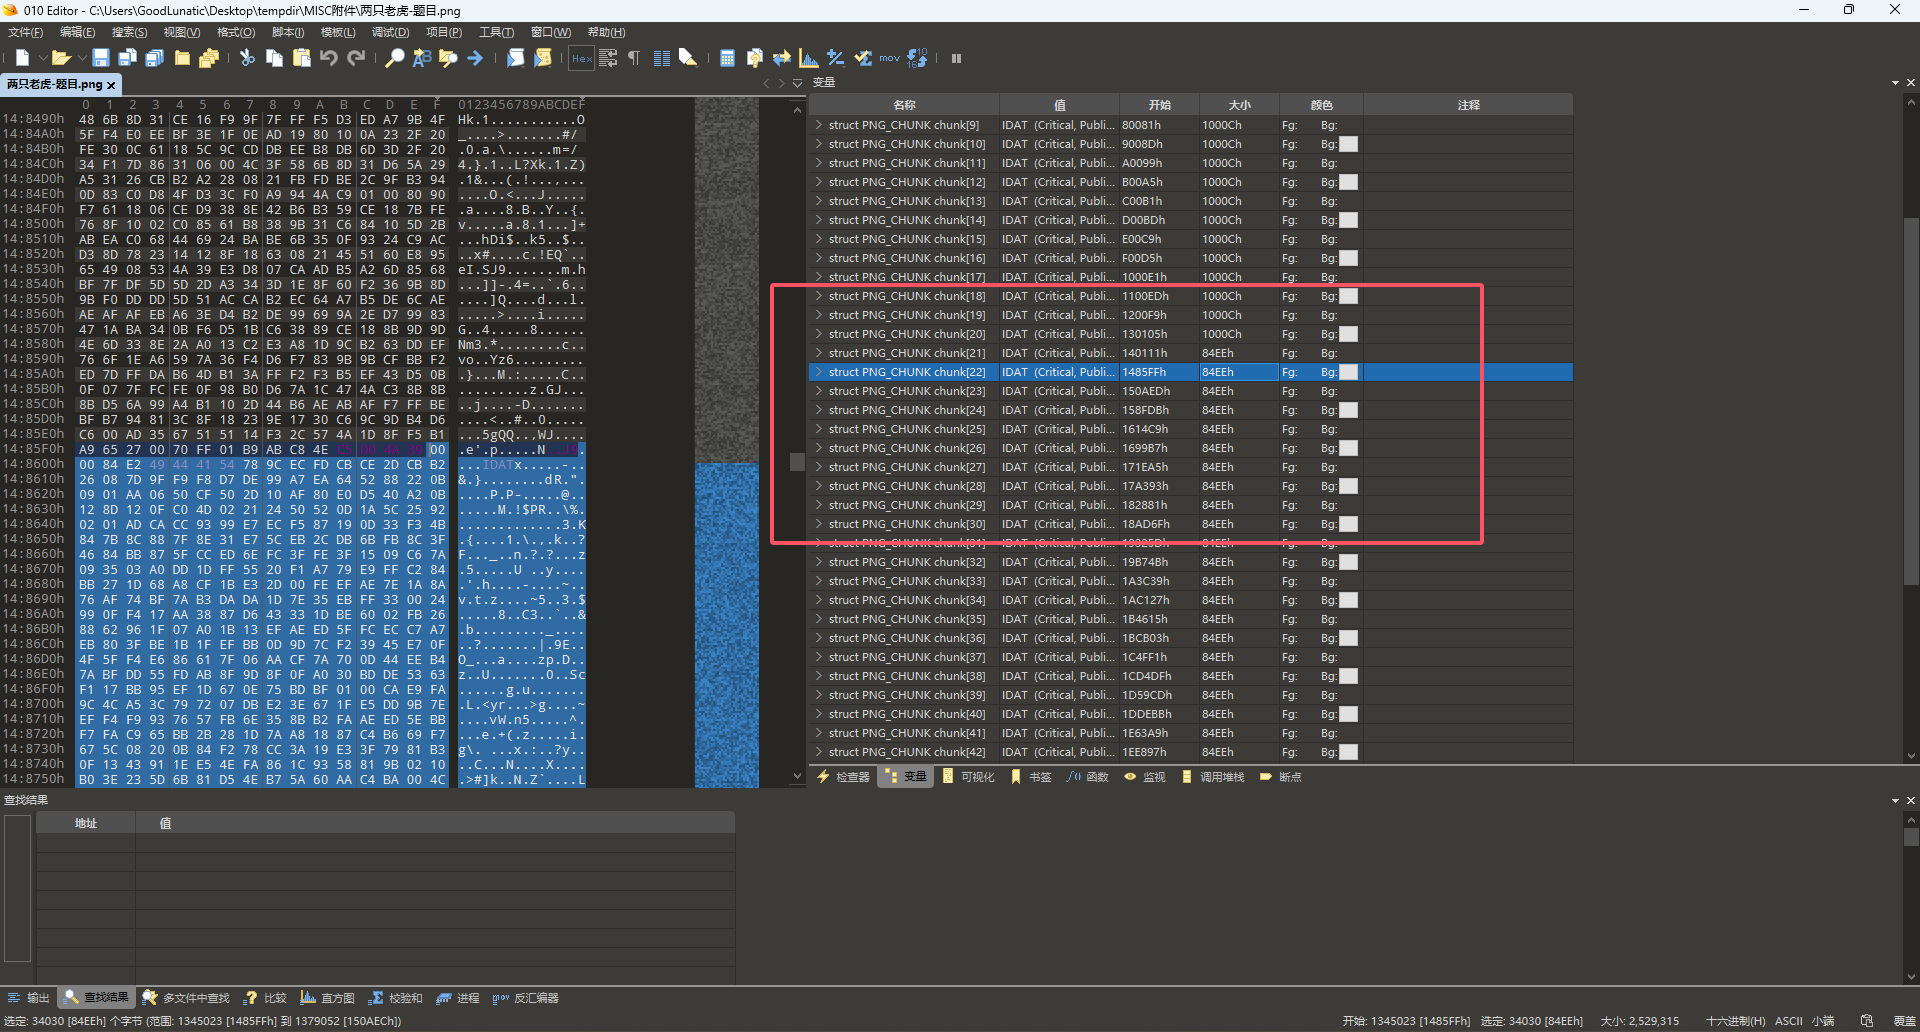Click the Save All icon
The height and width of the screenshot is (1032, 1920).
[154, 58]
